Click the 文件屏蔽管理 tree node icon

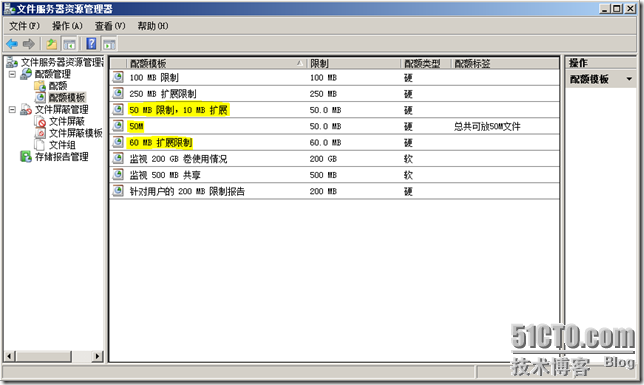coord(26,110)
